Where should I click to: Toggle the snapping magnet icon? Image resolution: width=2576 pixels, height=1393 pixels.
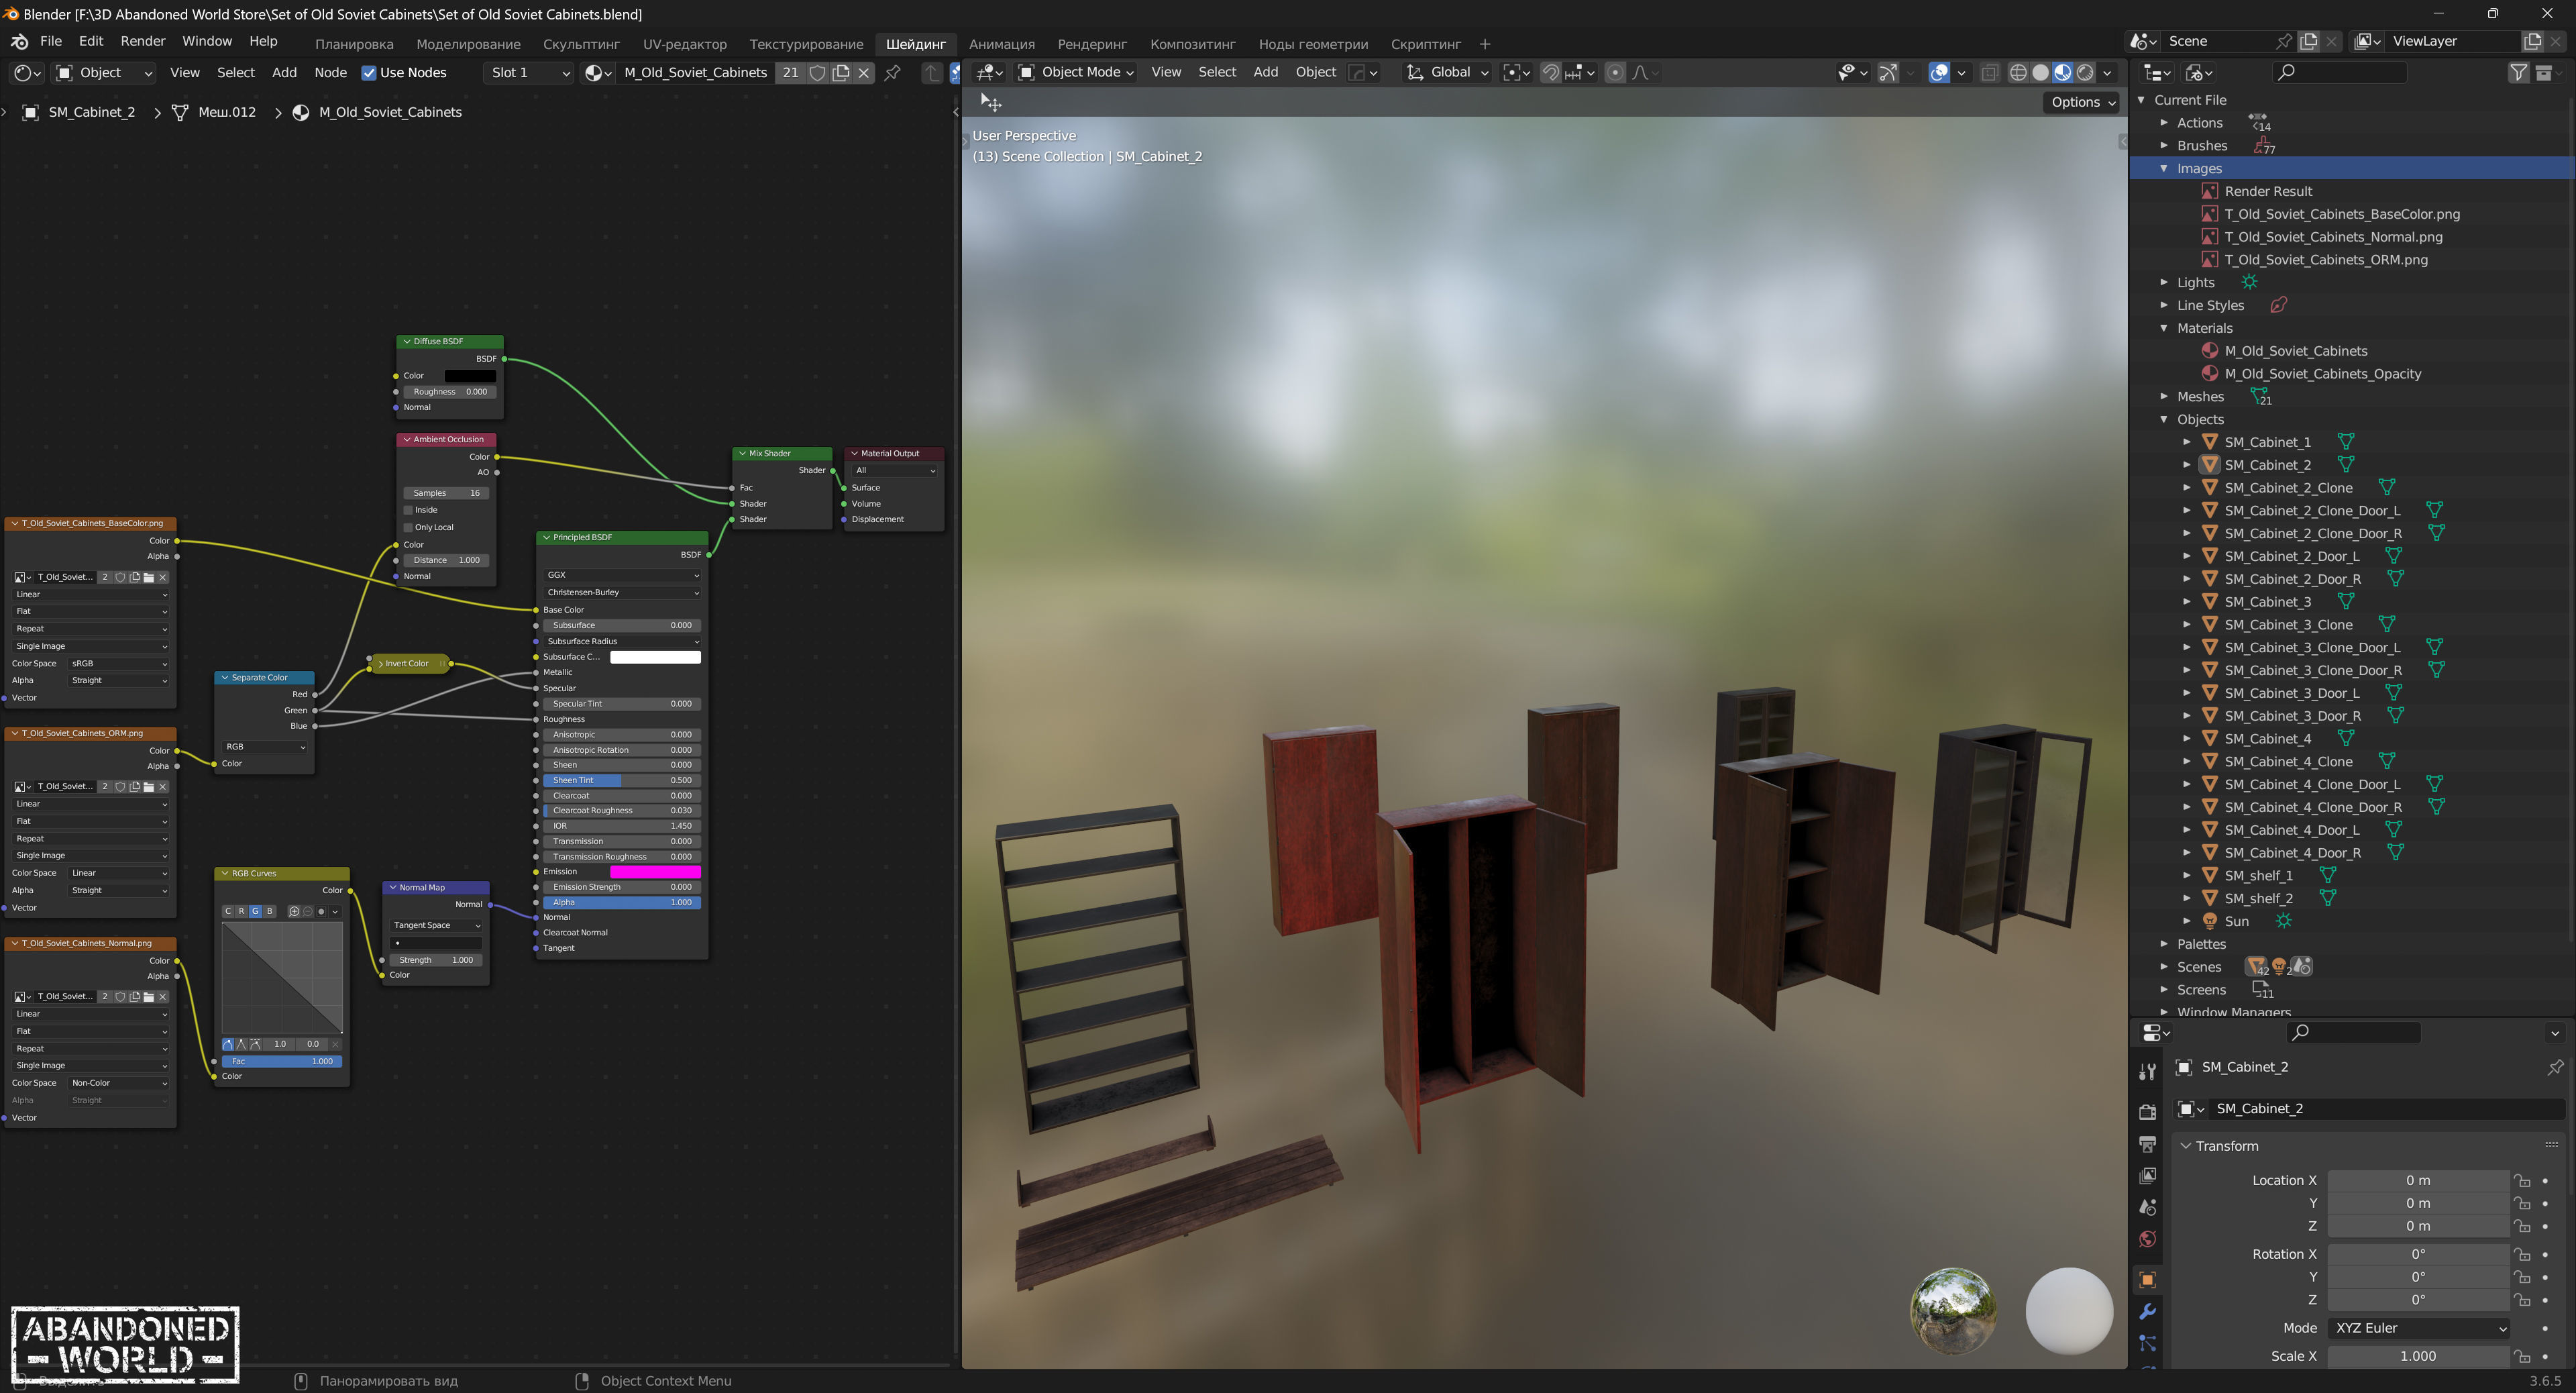(1550, 72)
